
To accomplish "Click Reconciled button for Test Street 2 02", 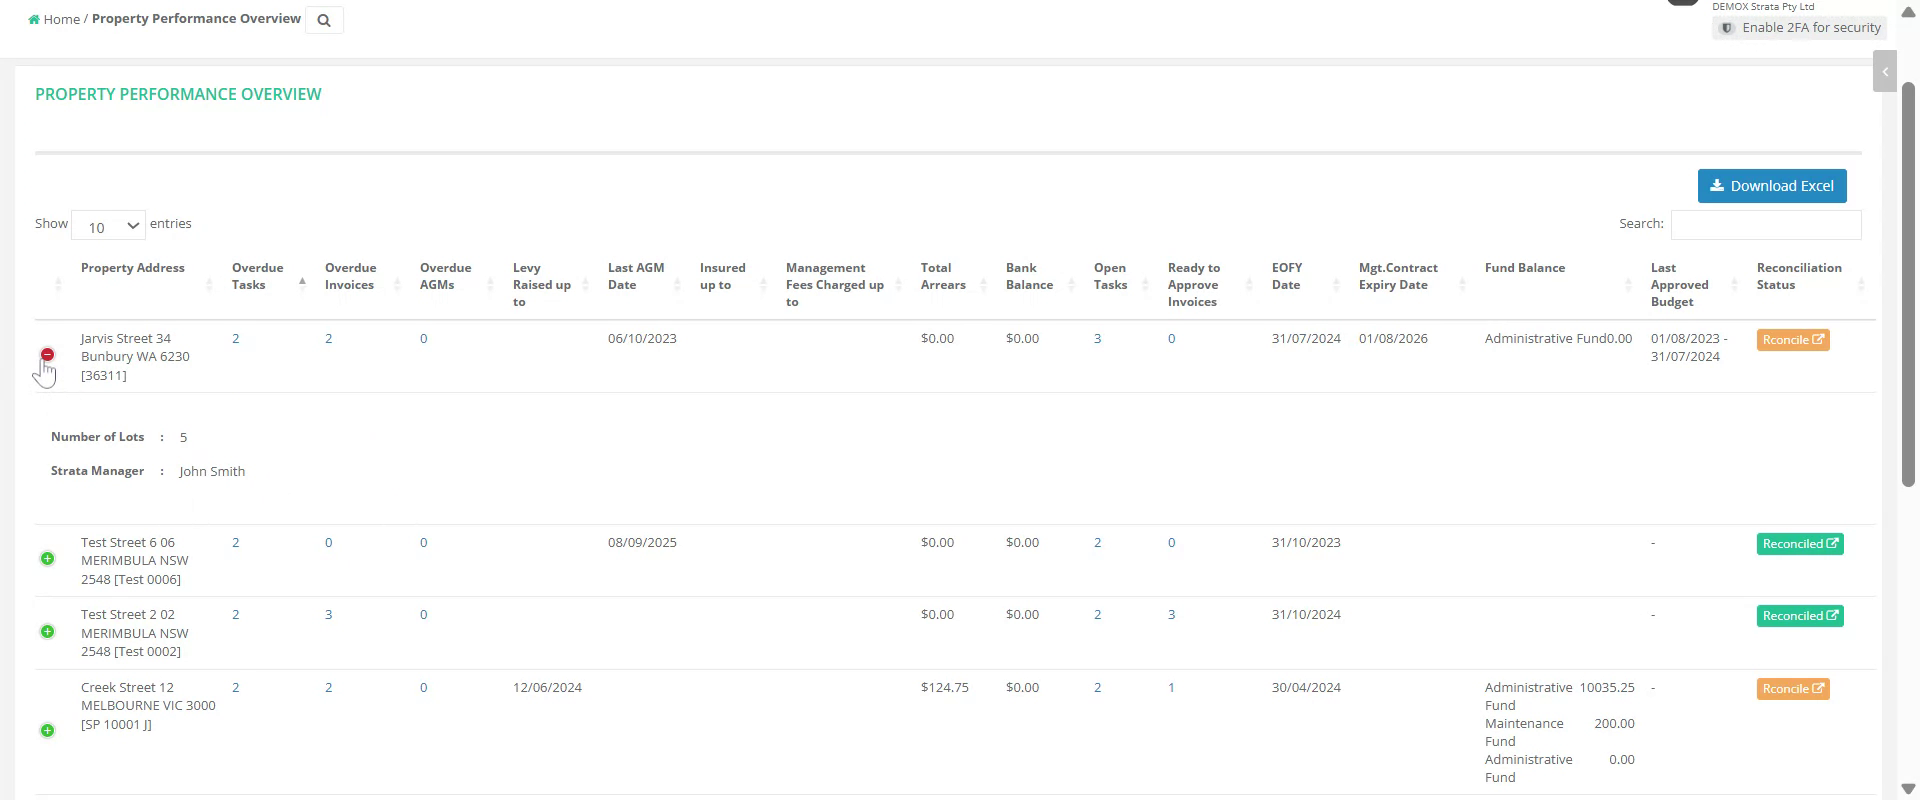I will click(x=1800, y=616).
